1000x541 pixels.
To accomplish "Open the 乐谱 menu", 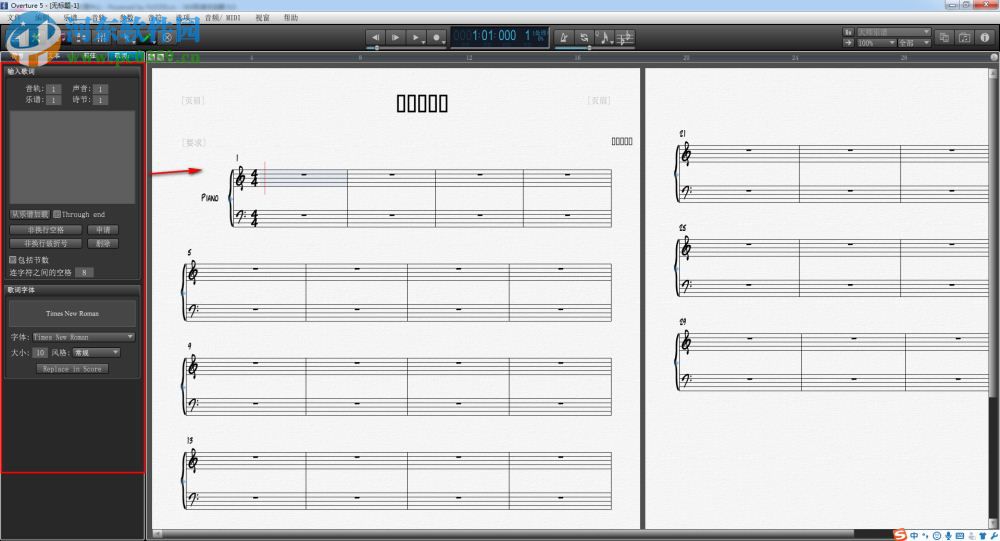I will (70, 18).
